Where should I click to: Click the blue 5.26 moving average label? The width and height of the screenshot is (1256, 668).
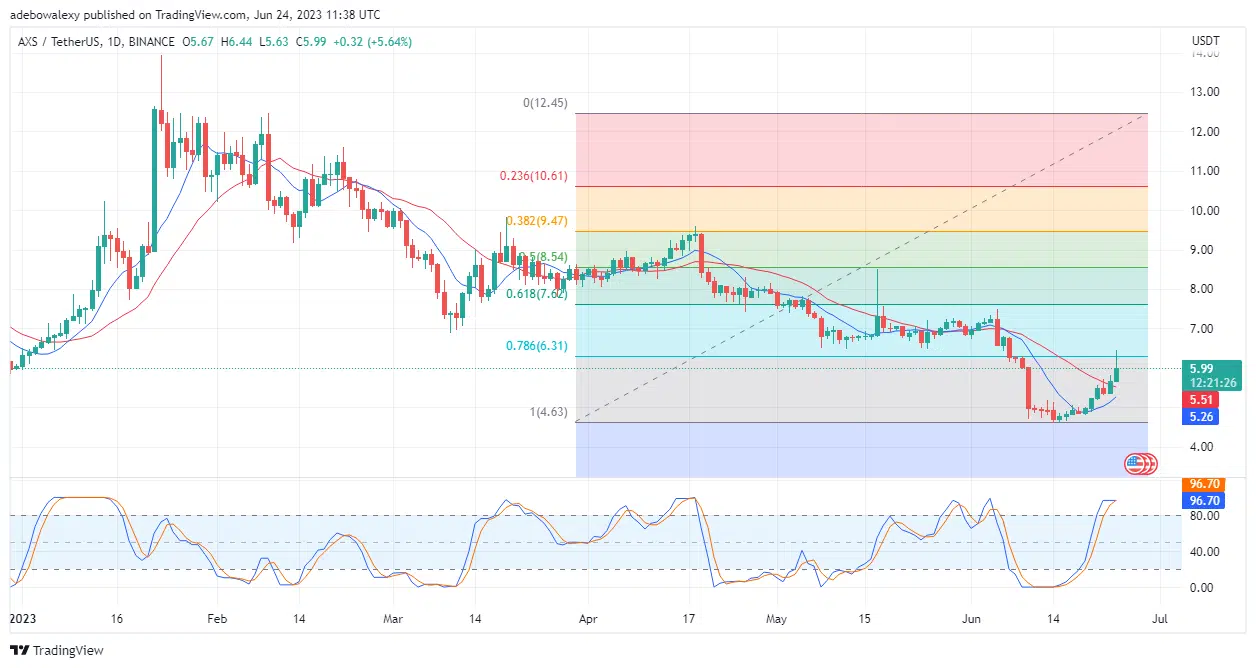click(1199, 417)
